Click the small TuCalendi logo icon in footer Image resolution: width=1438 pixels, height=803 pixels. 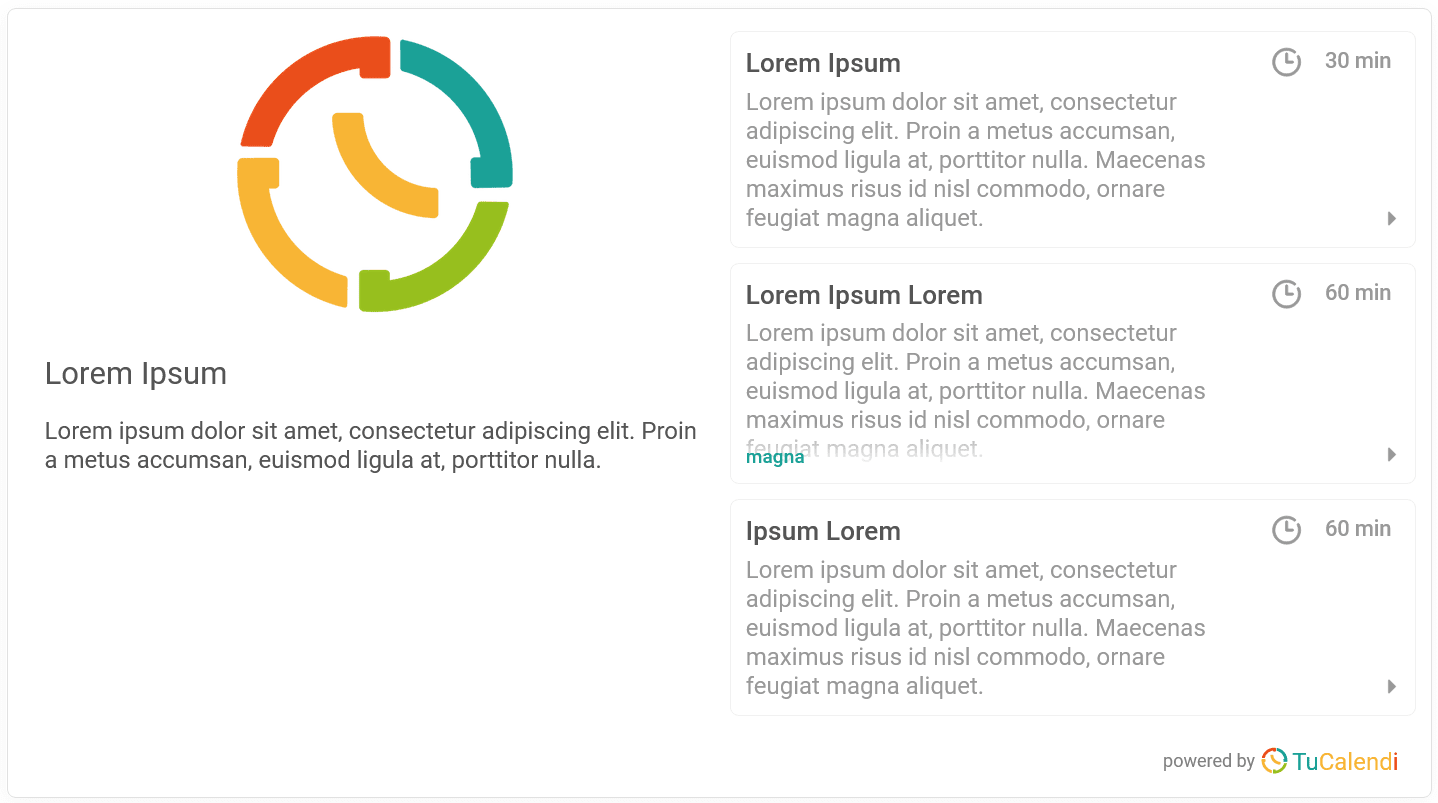coord(1274,761)
